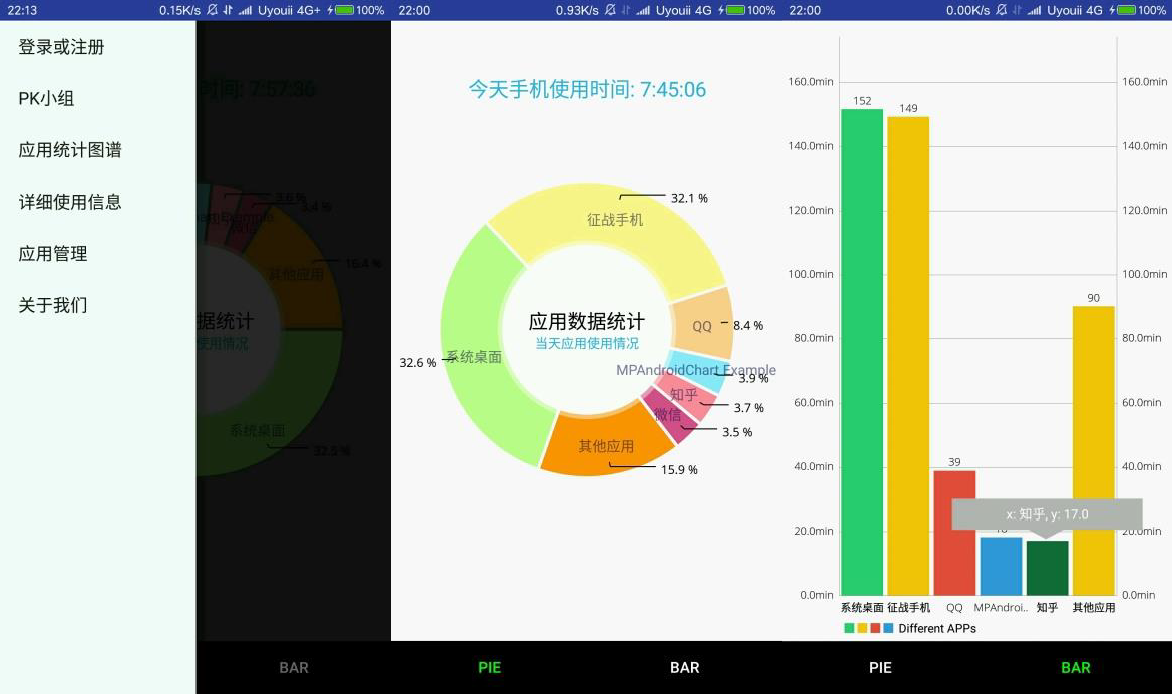Select the green highlighted BAR tab
Screen dimensions: 1172x694
coord(1076,668)
